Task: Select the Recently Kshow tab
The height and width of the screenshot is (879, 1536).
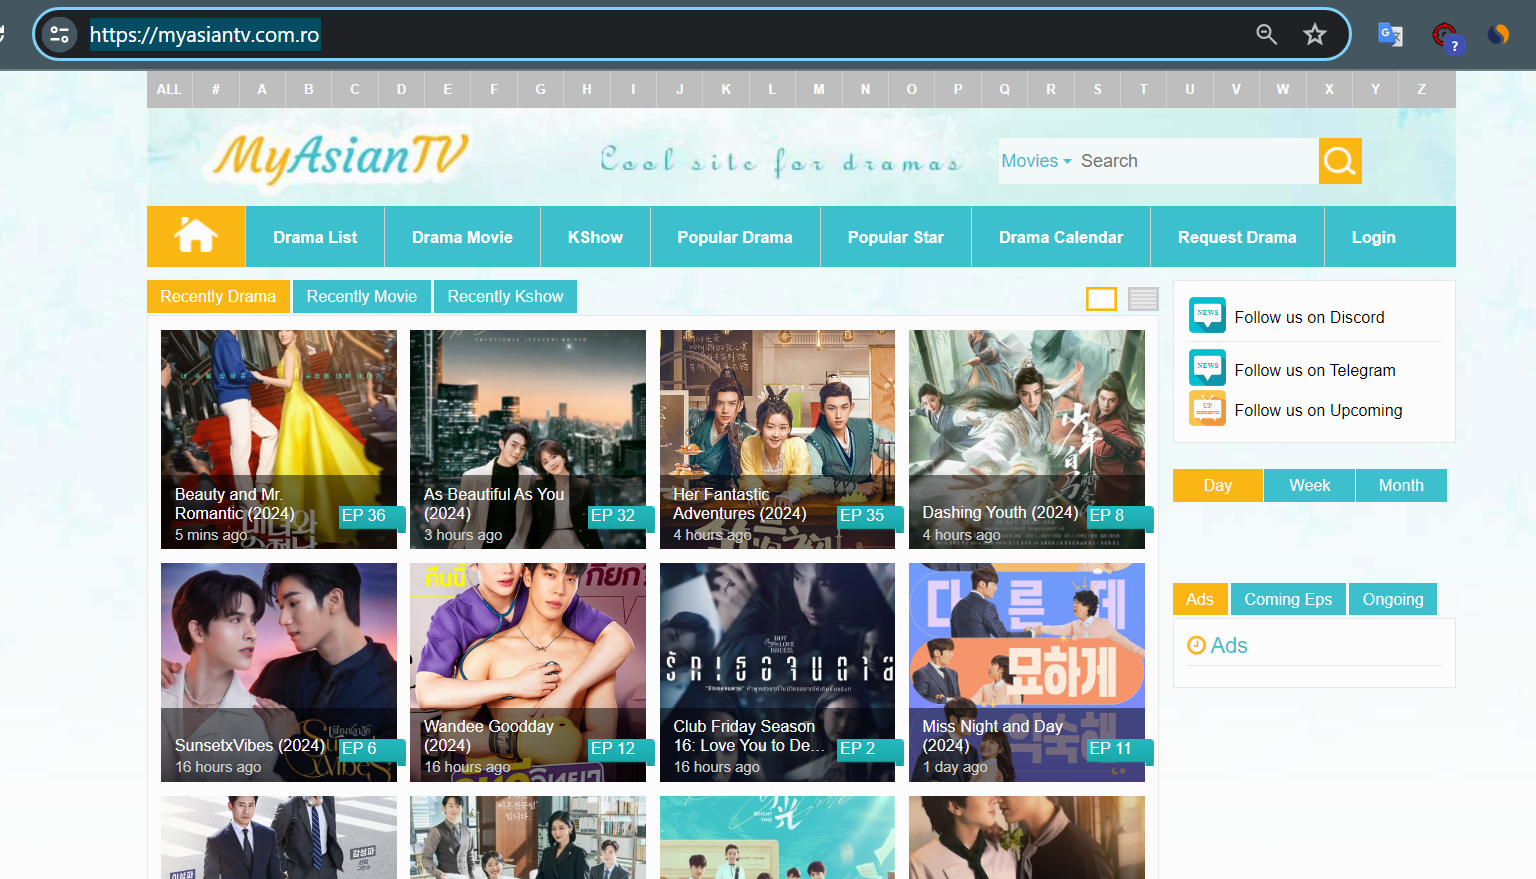Action: tap(506, 296)
